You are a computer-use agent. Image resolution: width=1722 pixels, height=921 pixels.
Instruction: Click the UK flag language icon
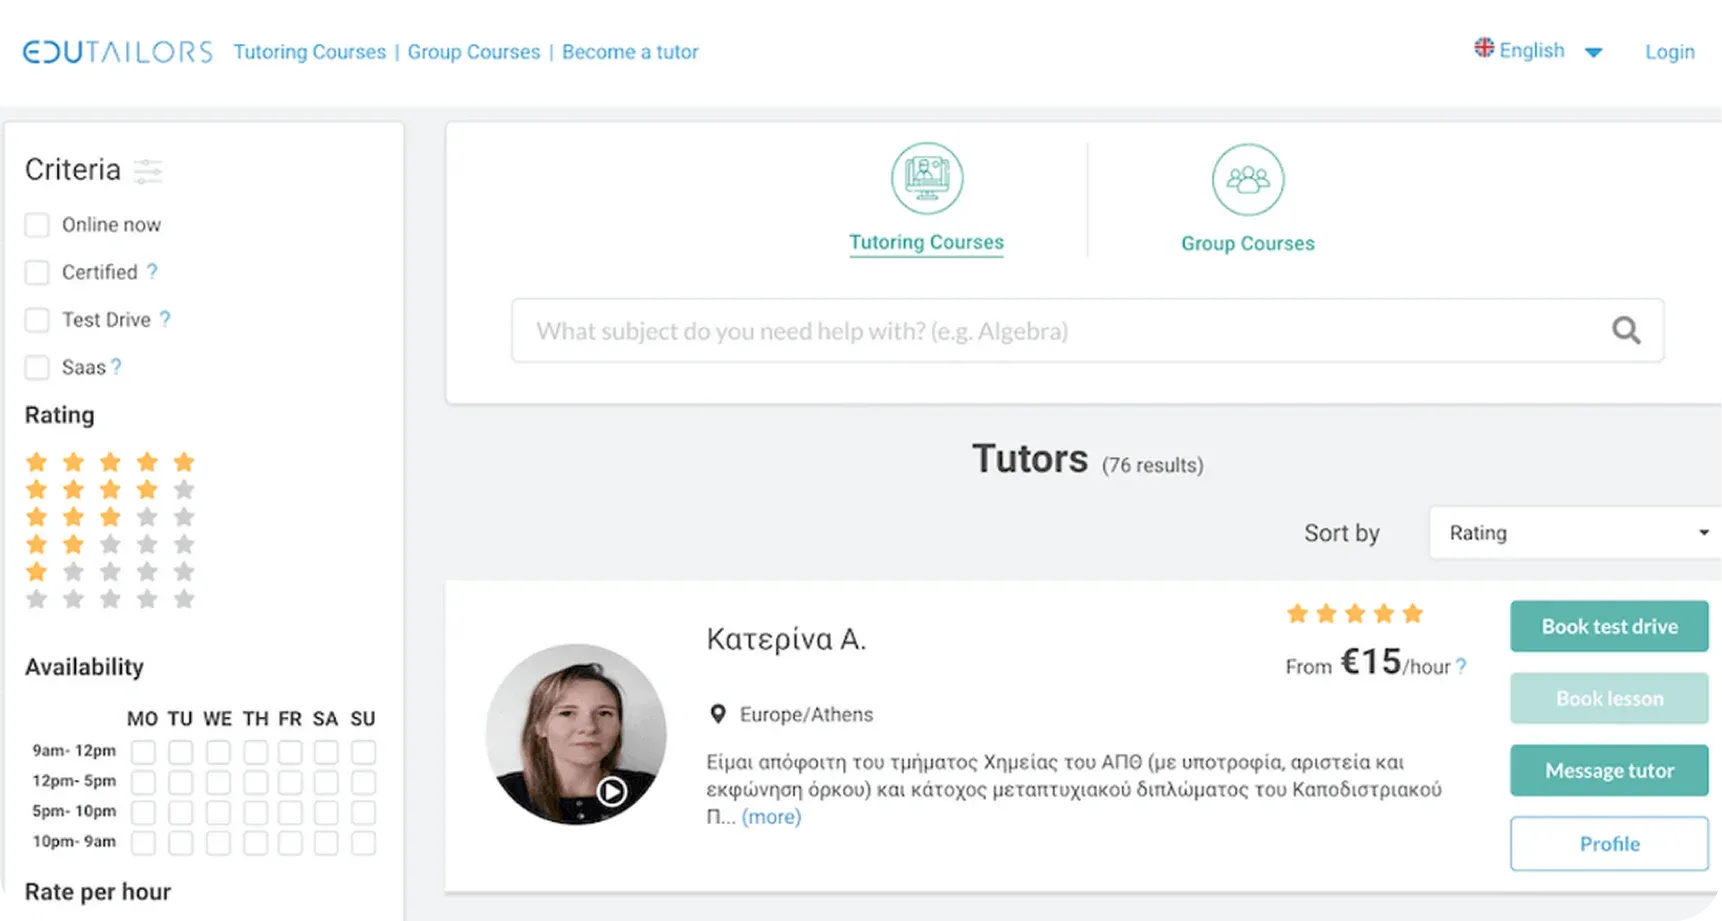pyautogui.click(x=1484, y=48)
